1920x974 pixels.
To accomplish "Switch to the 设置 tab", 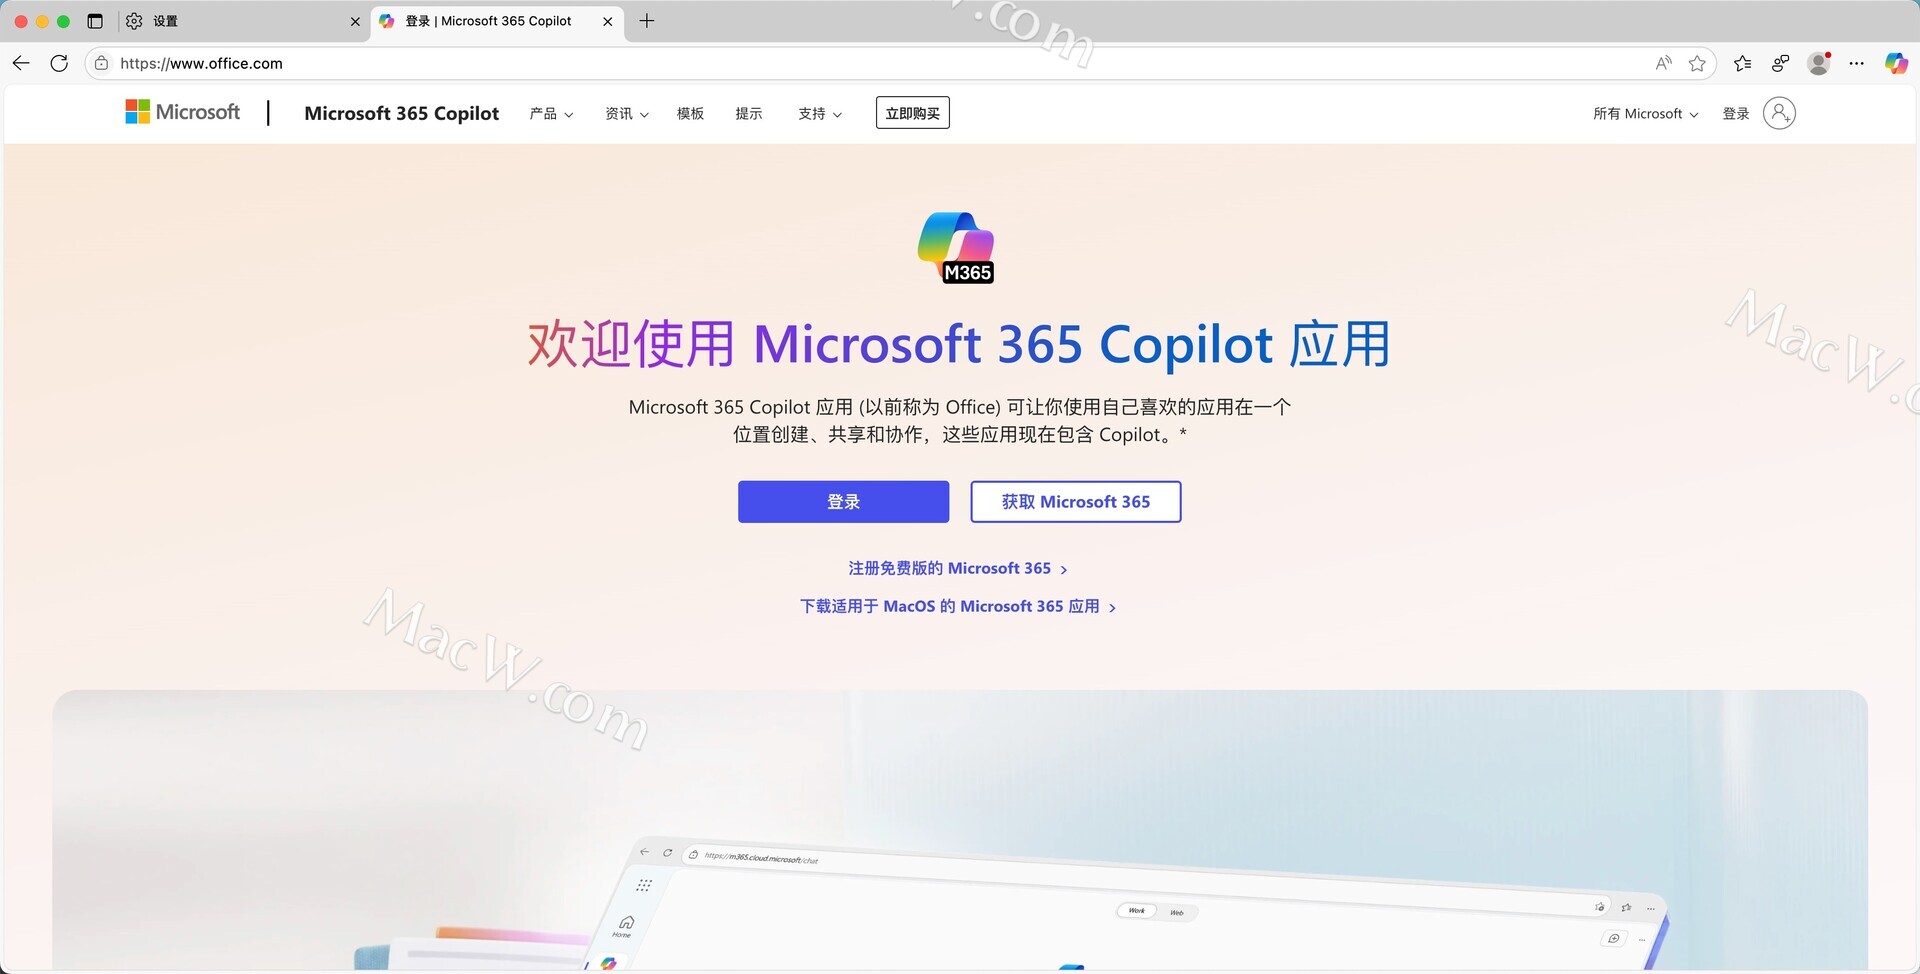I will click(x=240, y=21).
